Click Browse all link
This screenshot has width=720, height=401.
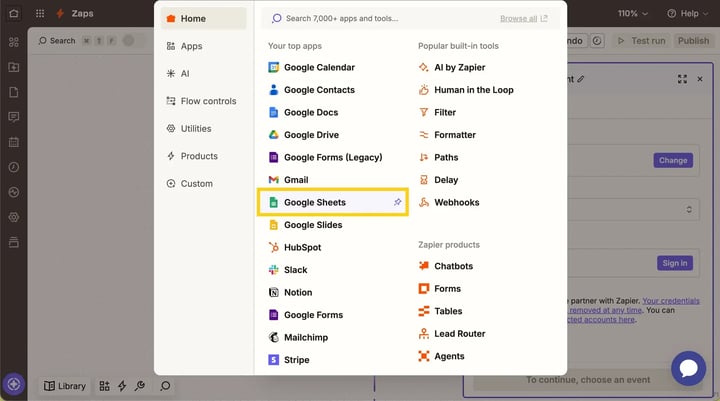pyautogui.click(x=523, y=19)
